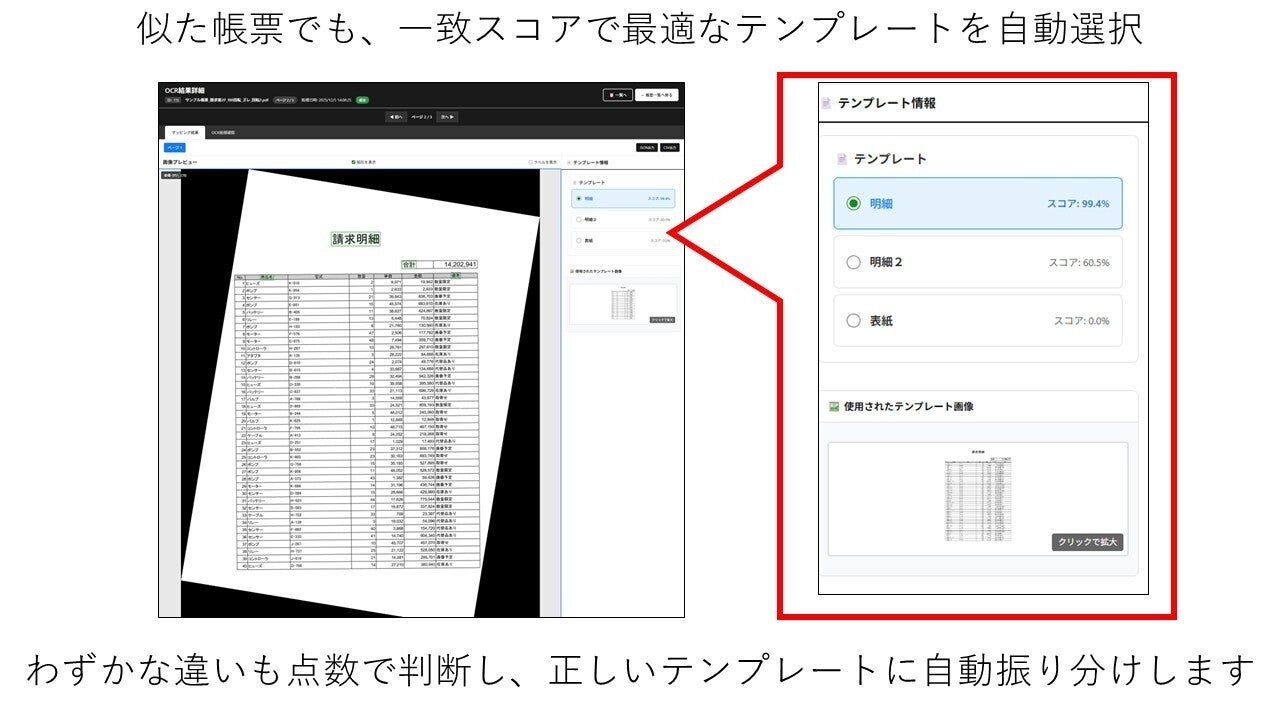Click the JSON出力 export button

pos(646,147)
